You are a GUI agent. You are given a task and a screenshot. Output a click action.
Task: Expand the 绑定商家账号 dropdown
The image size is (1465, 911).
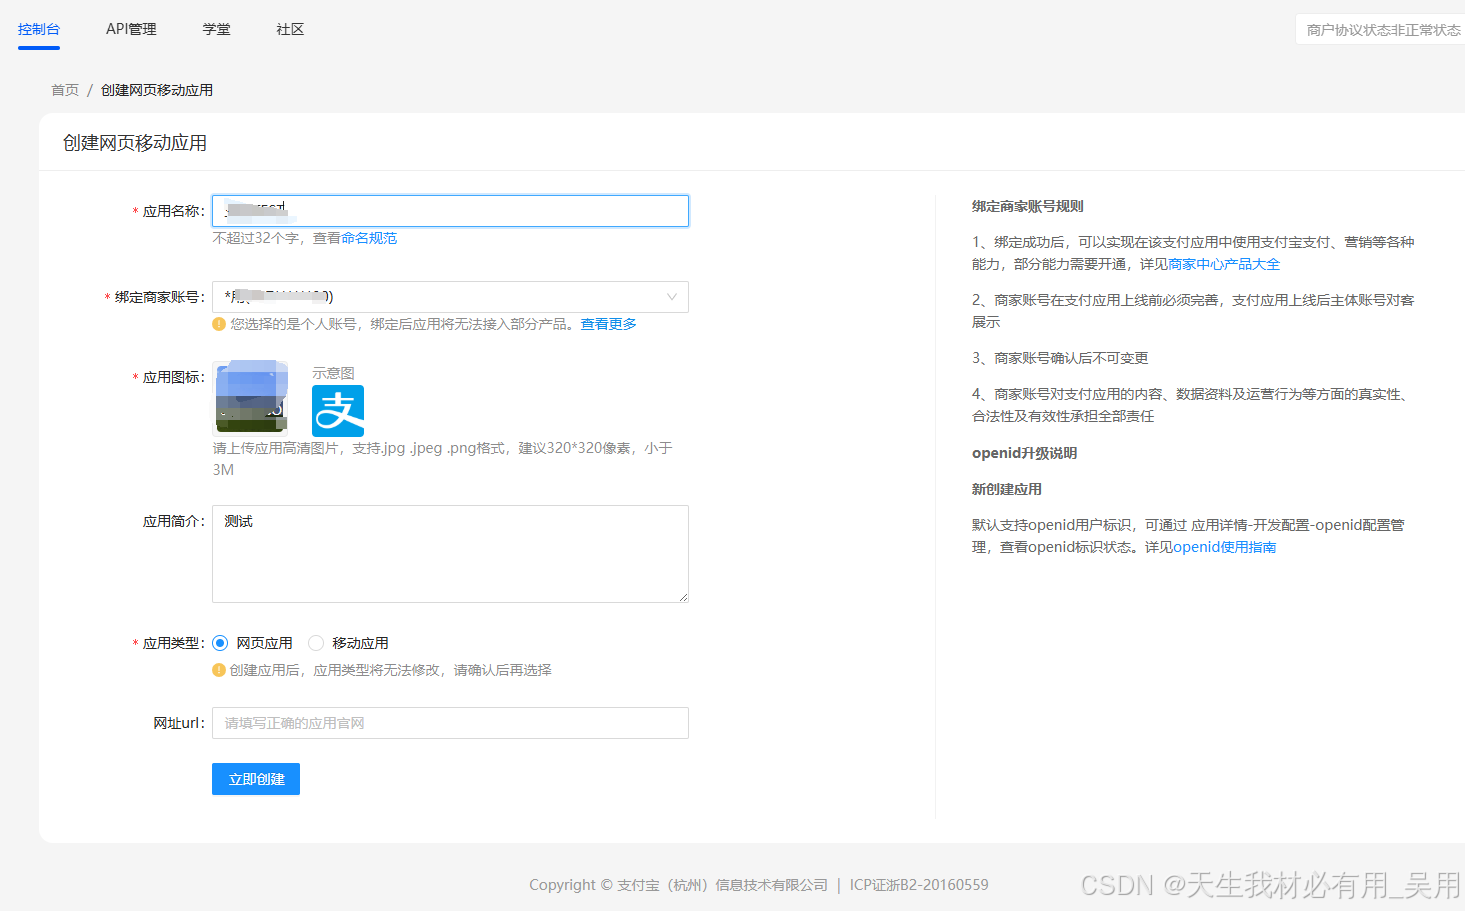(450, 297)
